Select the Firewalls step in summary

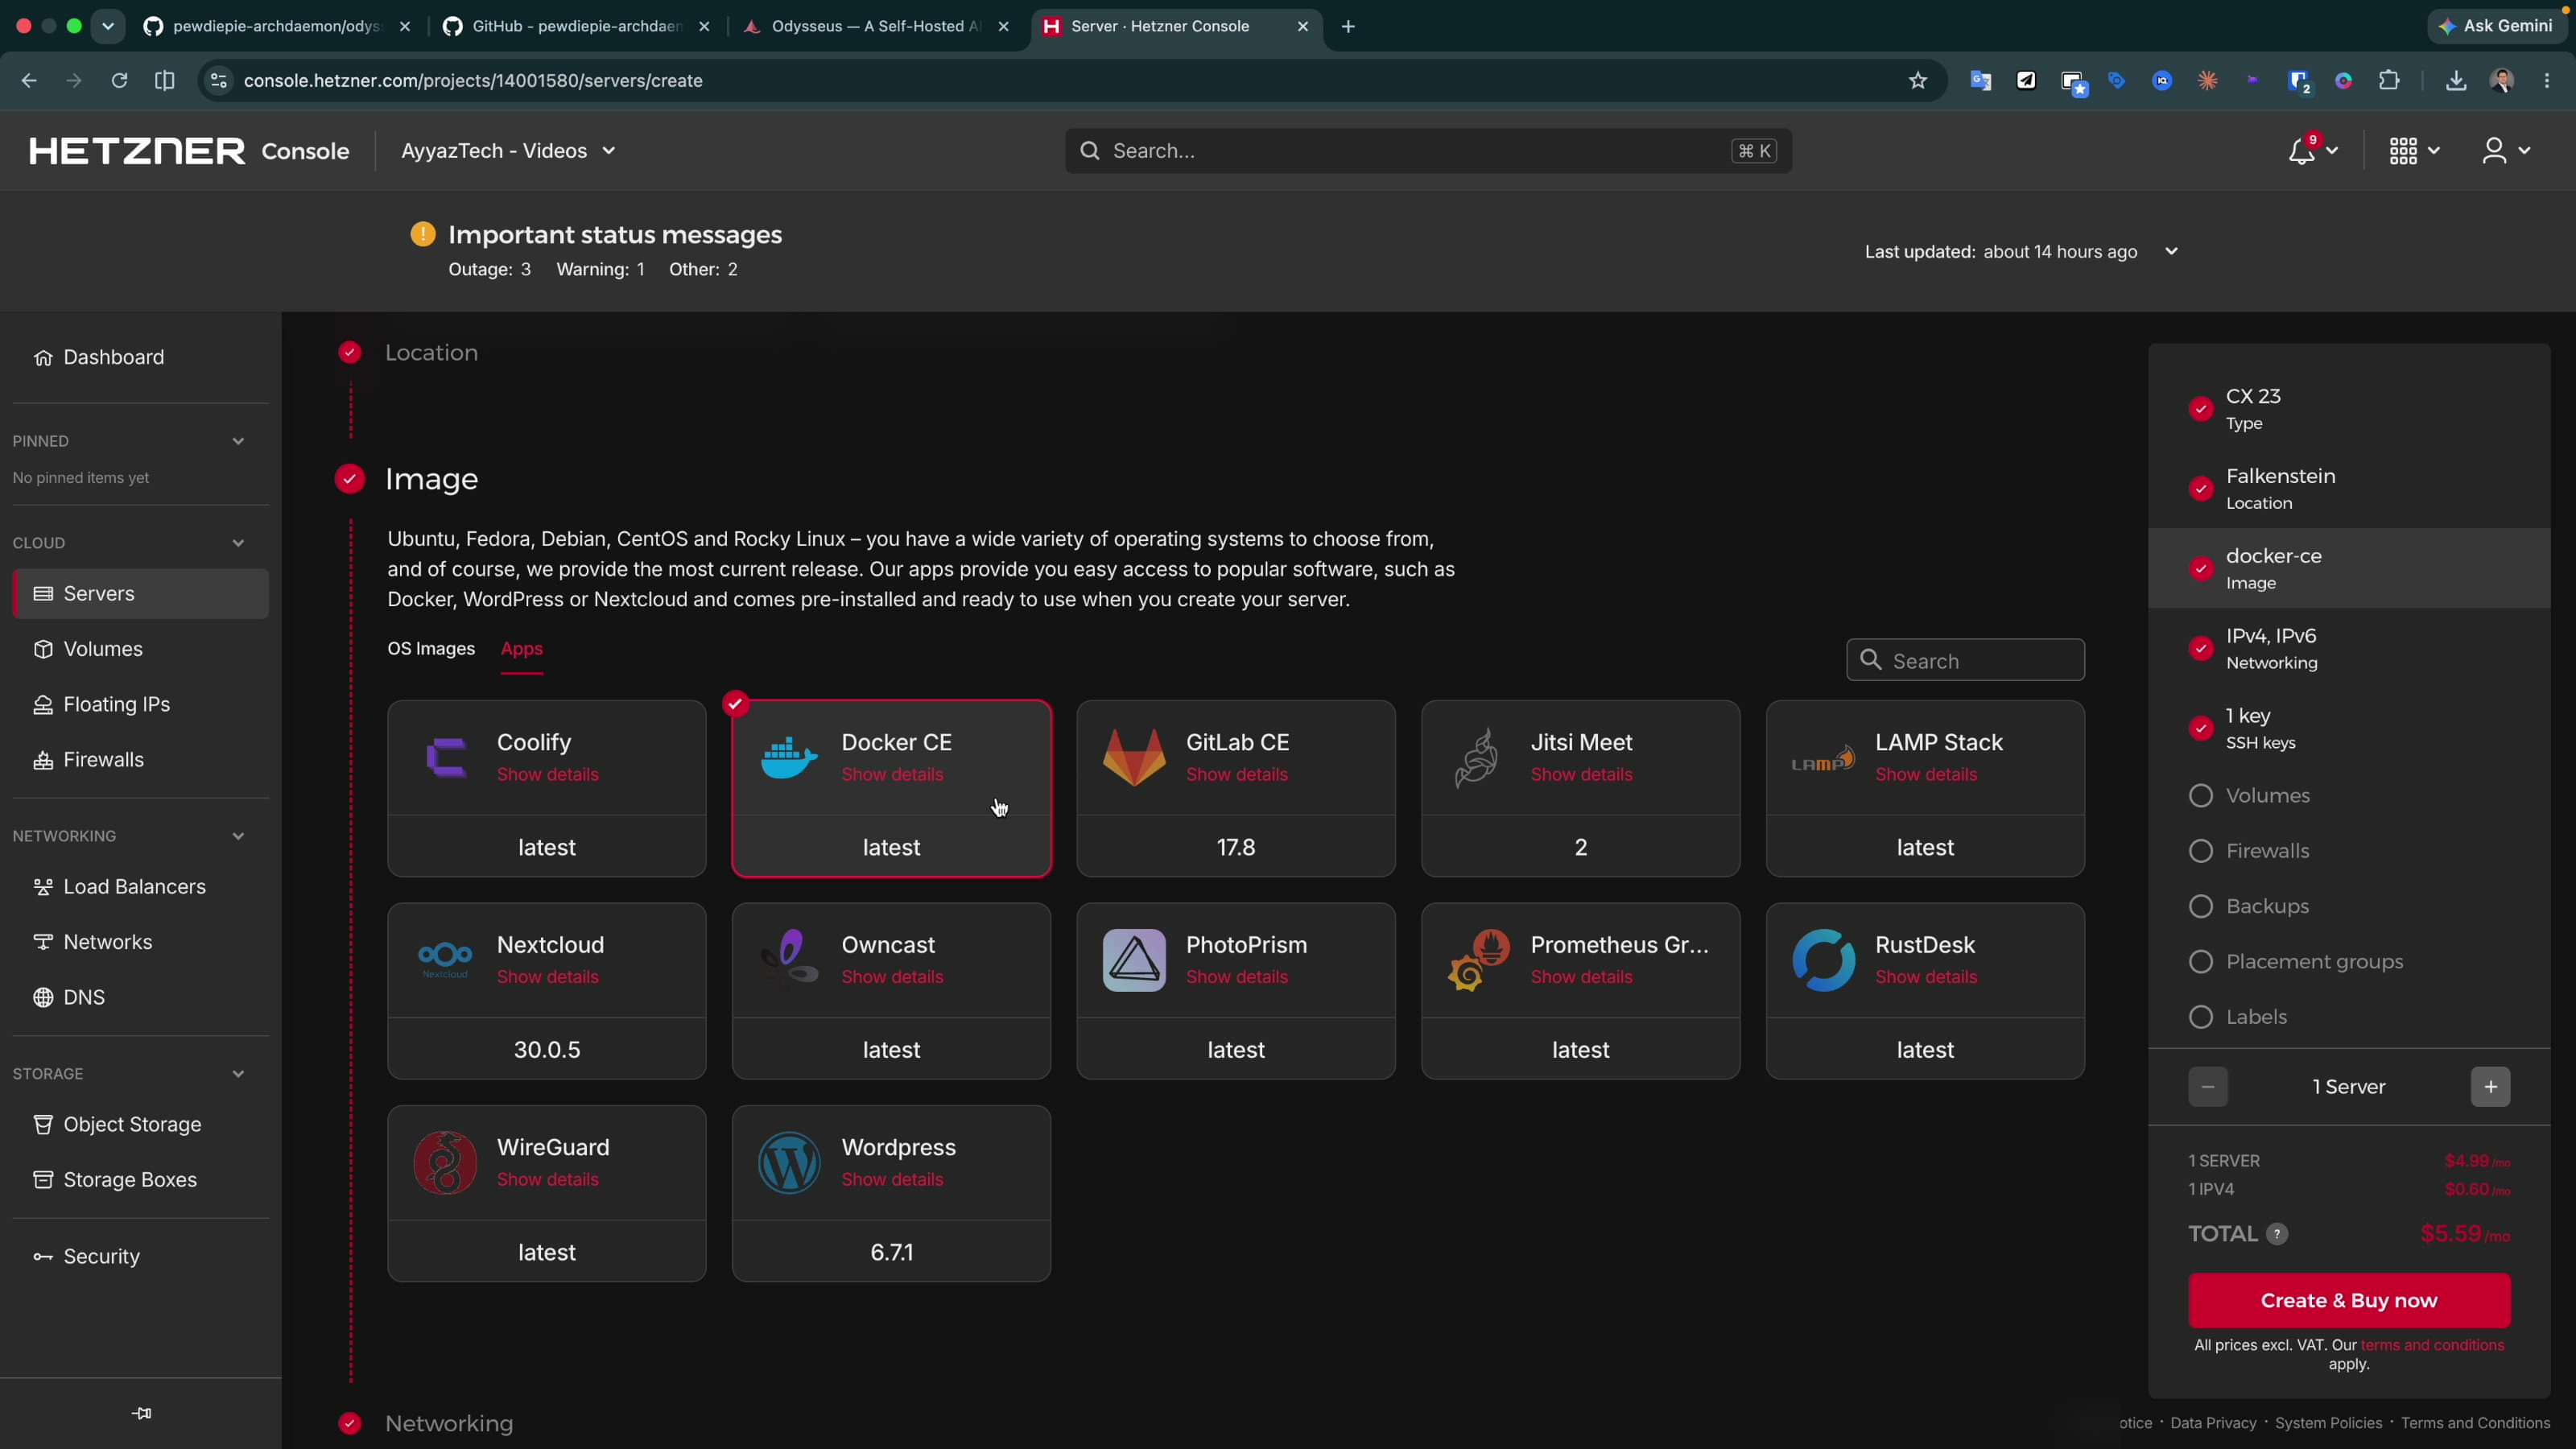[2349, 851]
